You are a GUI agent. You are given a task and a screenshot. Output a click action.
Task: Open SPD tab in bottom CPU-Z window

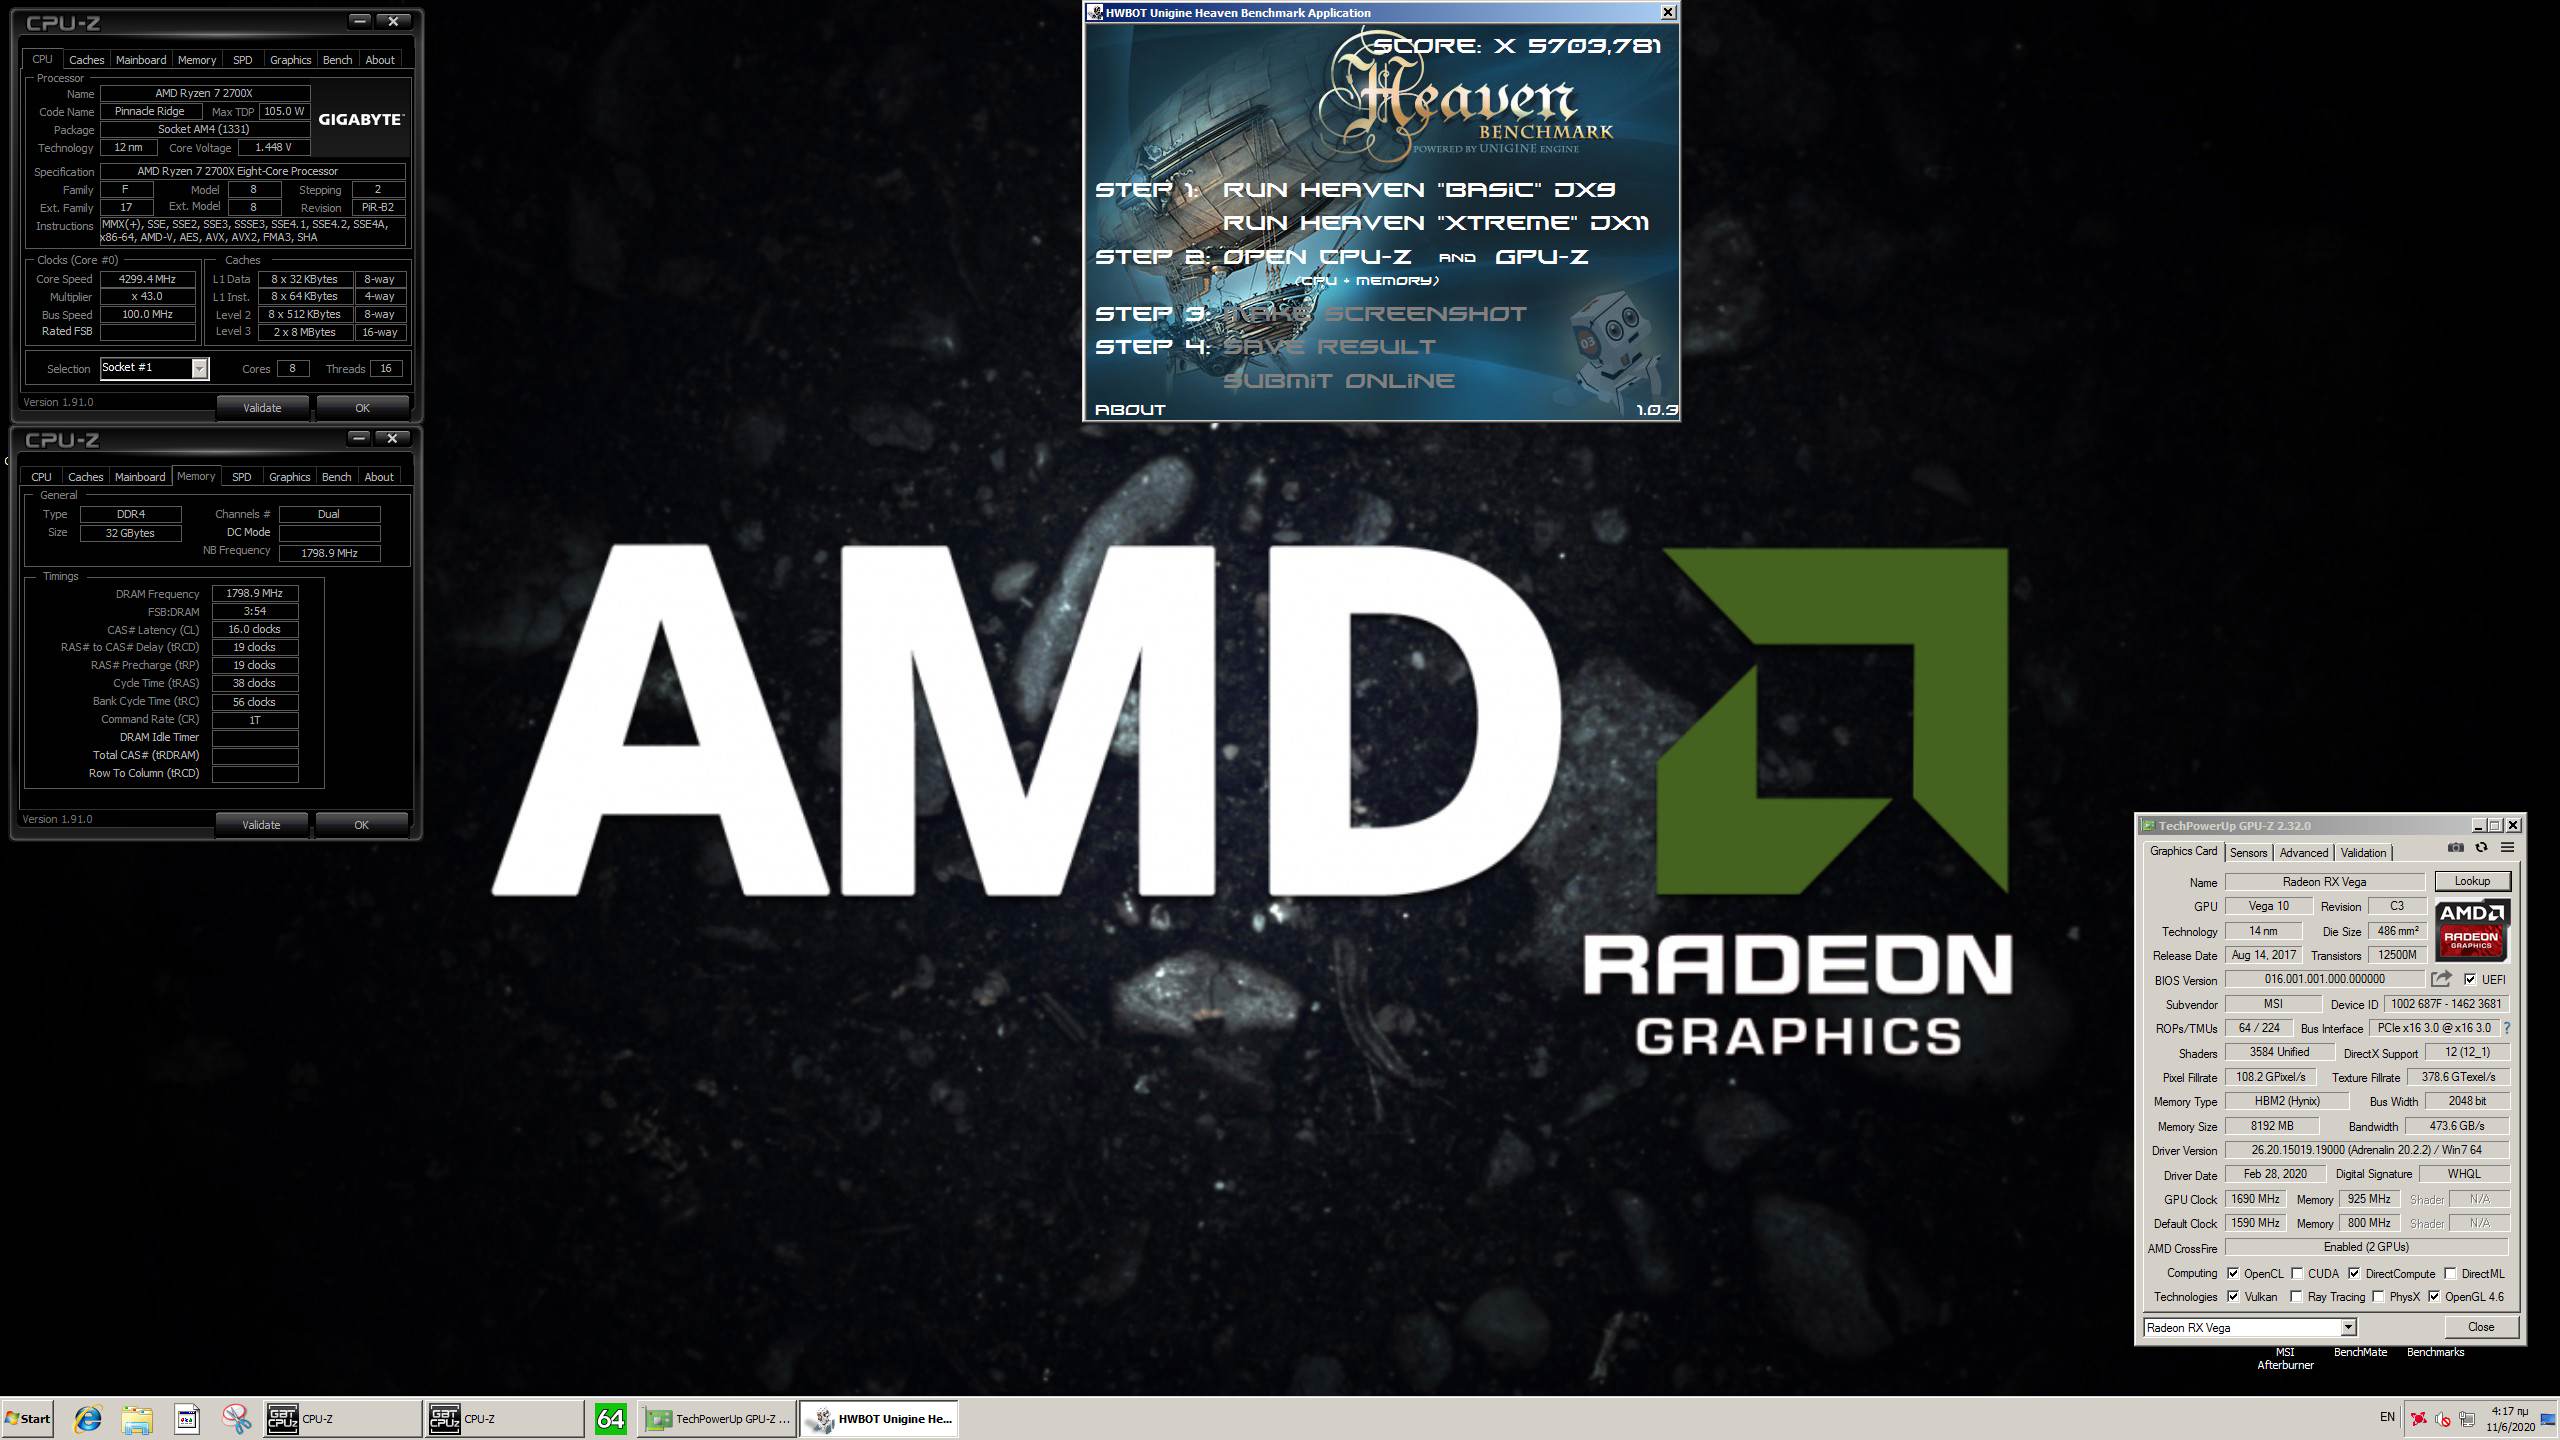[x=242, y=477]
